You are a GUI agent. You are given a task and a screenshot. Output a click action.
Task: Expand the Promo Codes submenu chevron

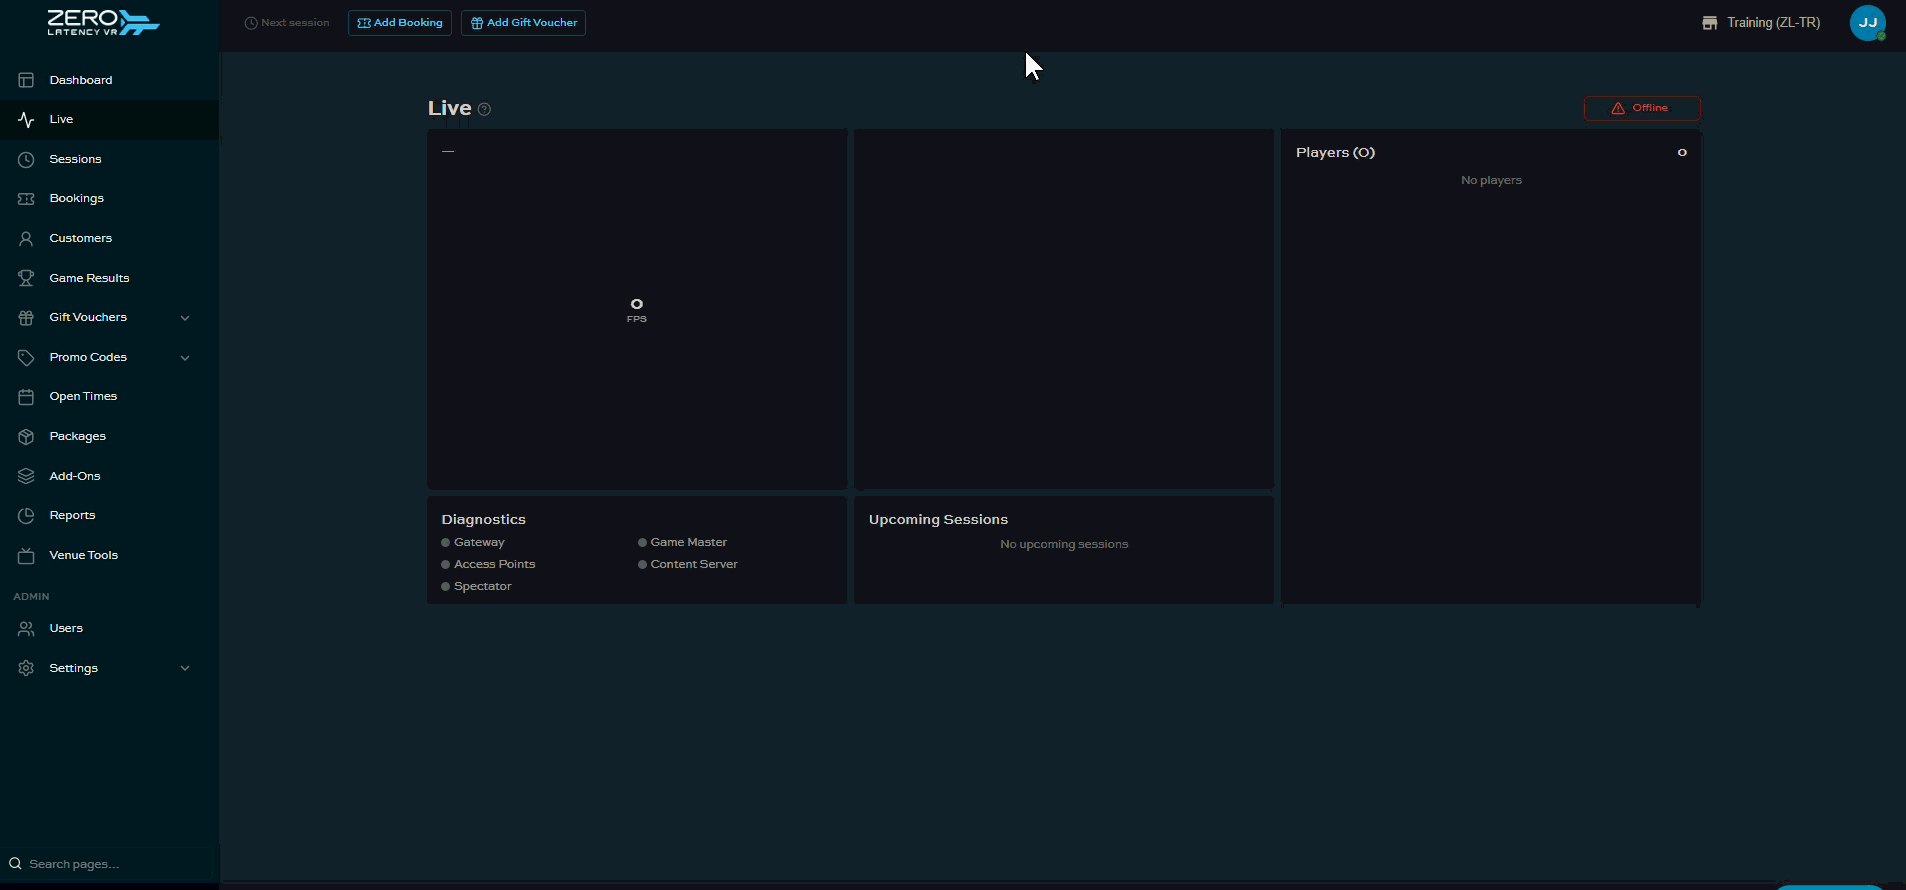[x=185, y=358]
